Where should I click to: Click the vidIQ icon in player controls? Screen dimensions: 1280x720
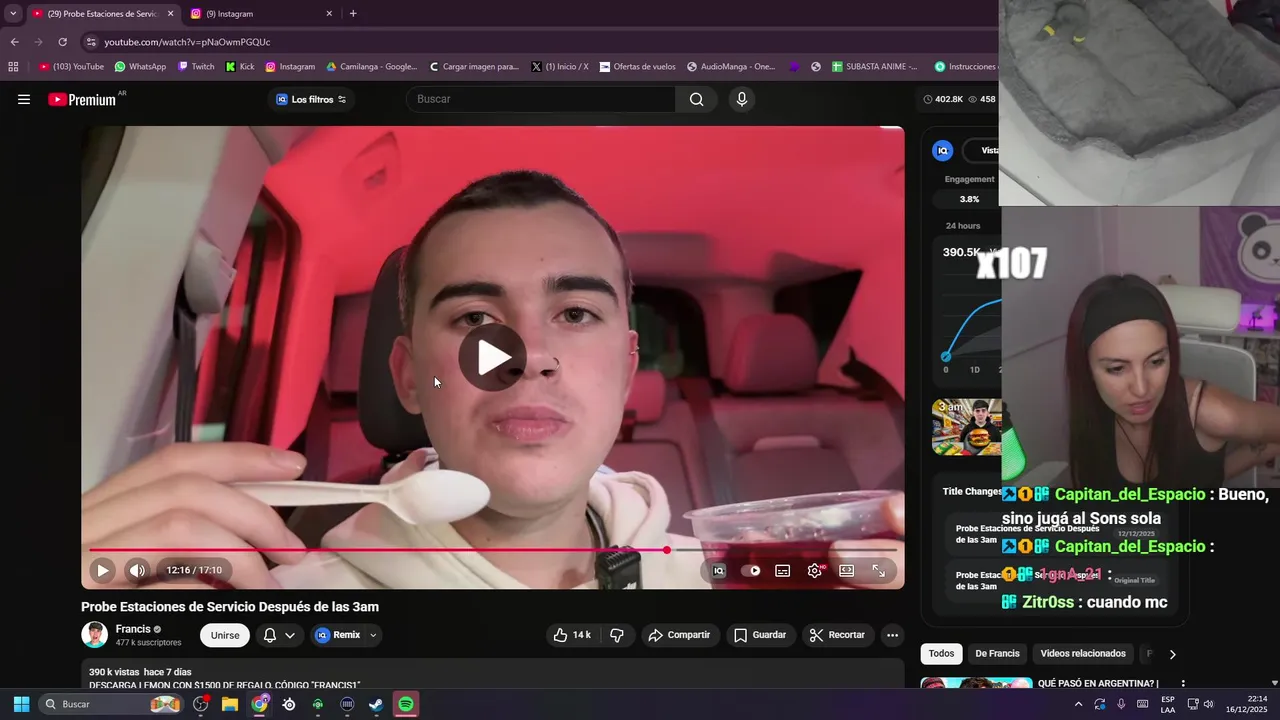(x=718, y=570)
